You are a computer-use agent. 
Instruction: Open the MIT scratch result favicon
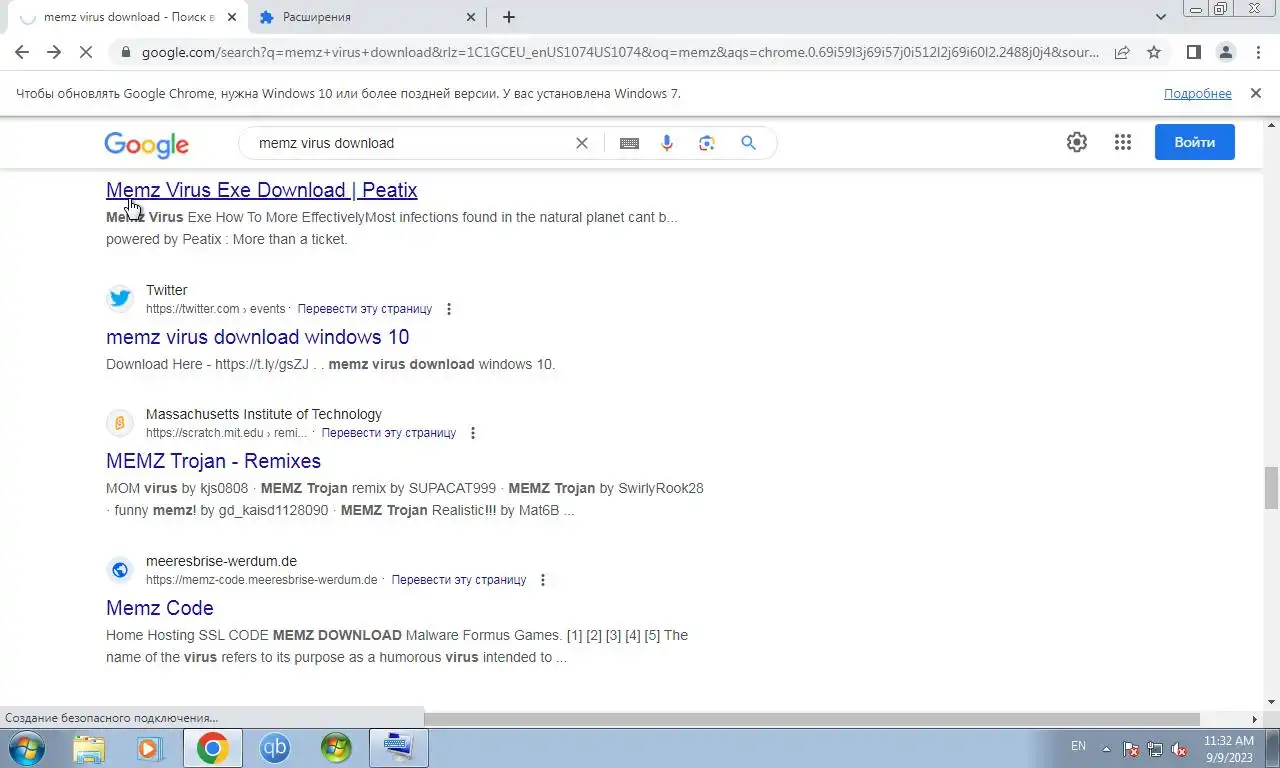pos(120,422)
